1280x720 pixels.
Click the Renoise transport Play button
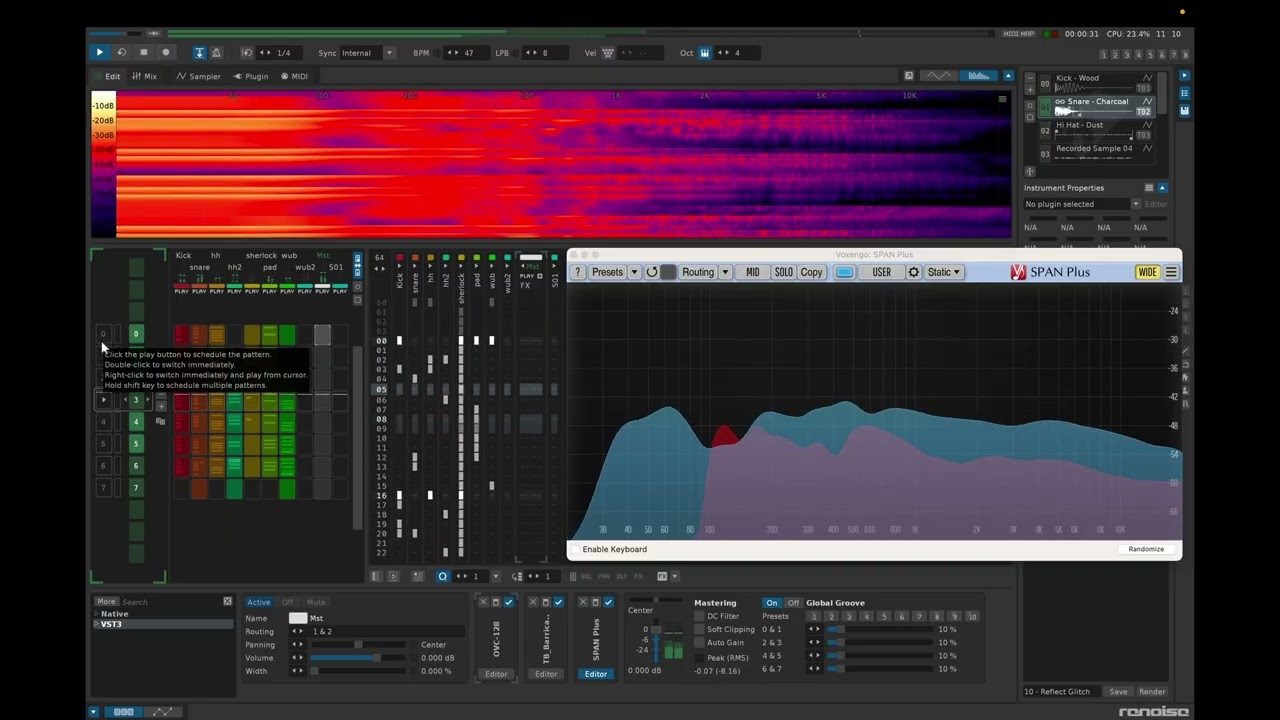pyautogui.click(x=99, y=52)
